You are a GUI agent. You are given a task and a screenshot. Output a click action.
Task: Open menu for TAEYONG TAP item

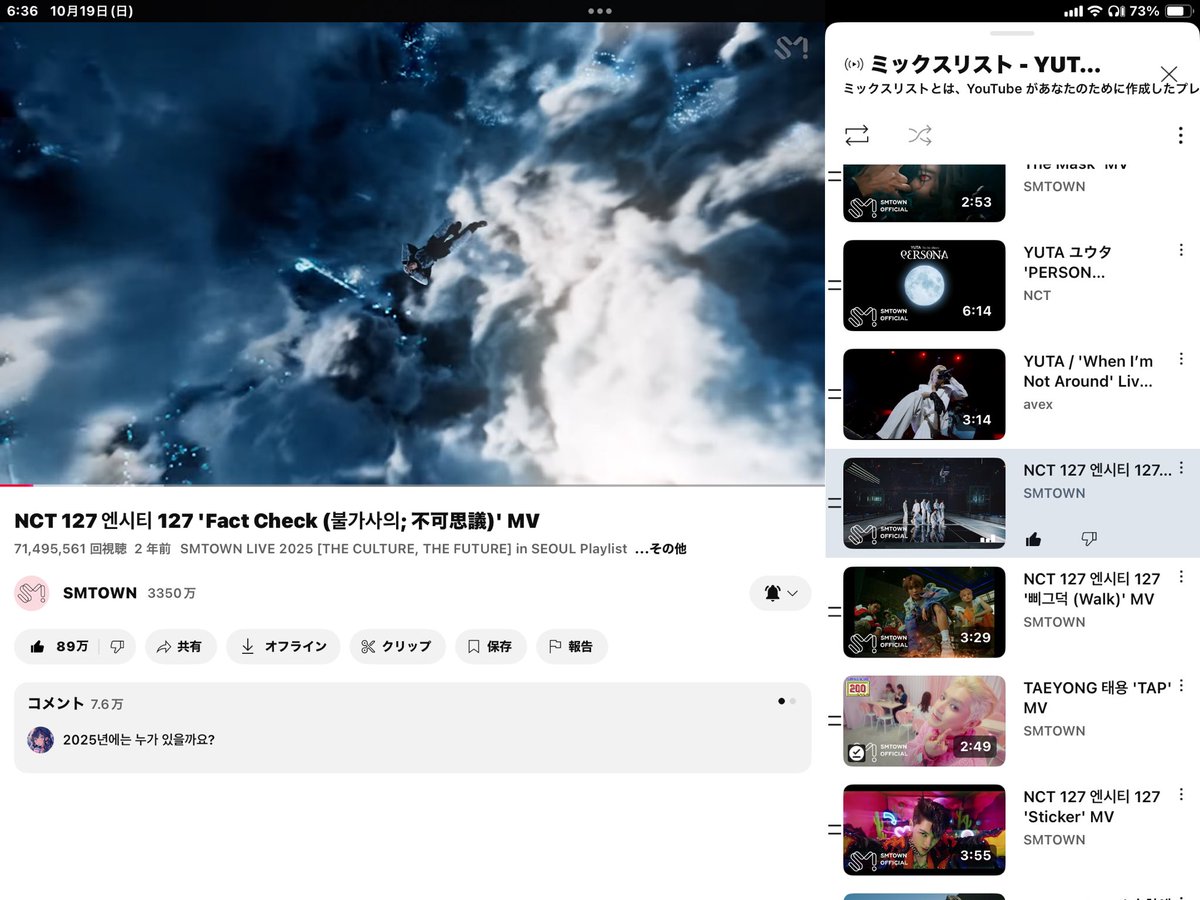pyautogui.click(x=1181, y=686)
